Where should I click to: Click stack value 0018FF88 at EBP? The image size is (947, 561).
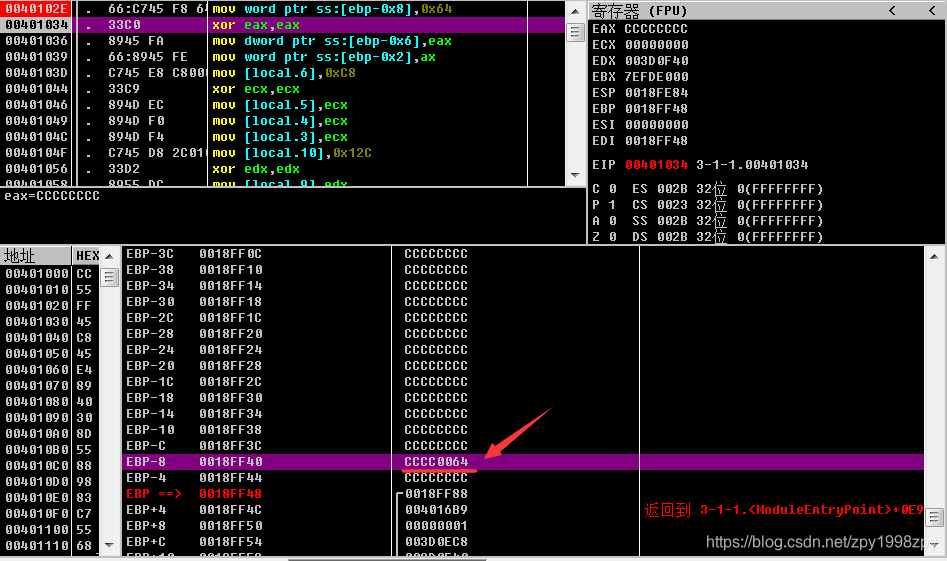tap(436, 493)
